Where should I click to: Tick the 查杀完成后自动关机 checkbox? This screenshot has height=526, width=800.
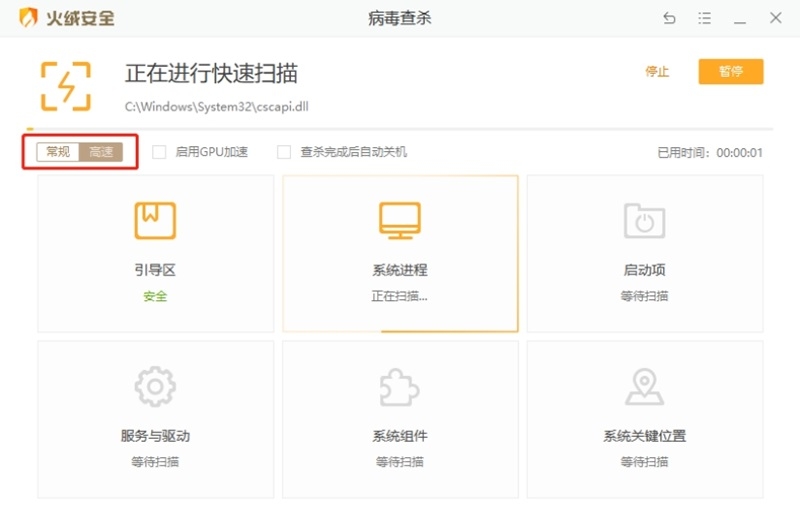pos(284,152)
